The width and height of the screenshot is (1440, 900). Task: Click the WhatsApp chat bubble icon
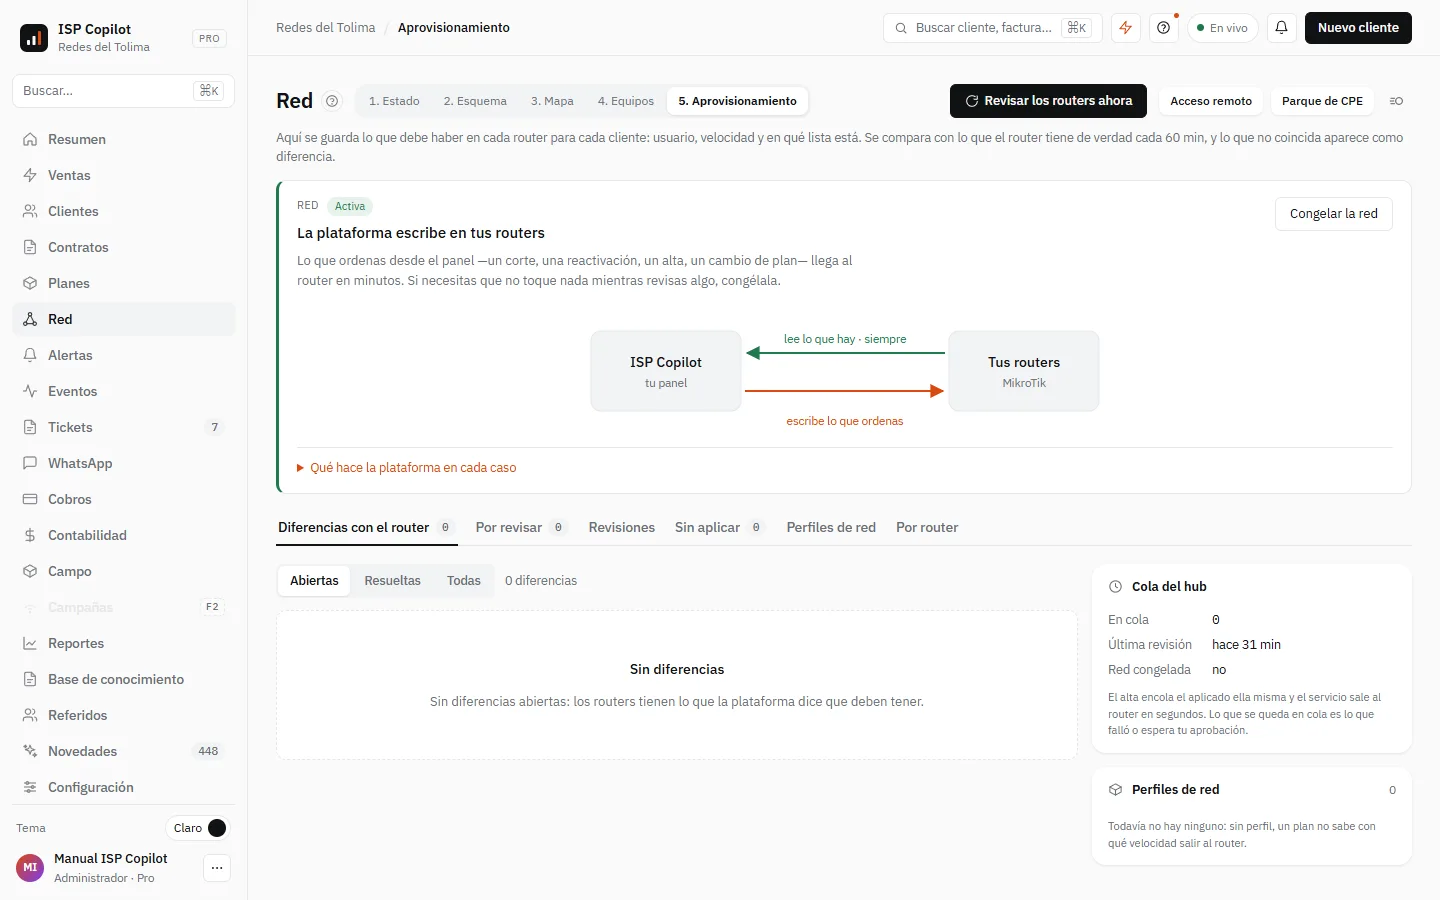pos(30,463)
